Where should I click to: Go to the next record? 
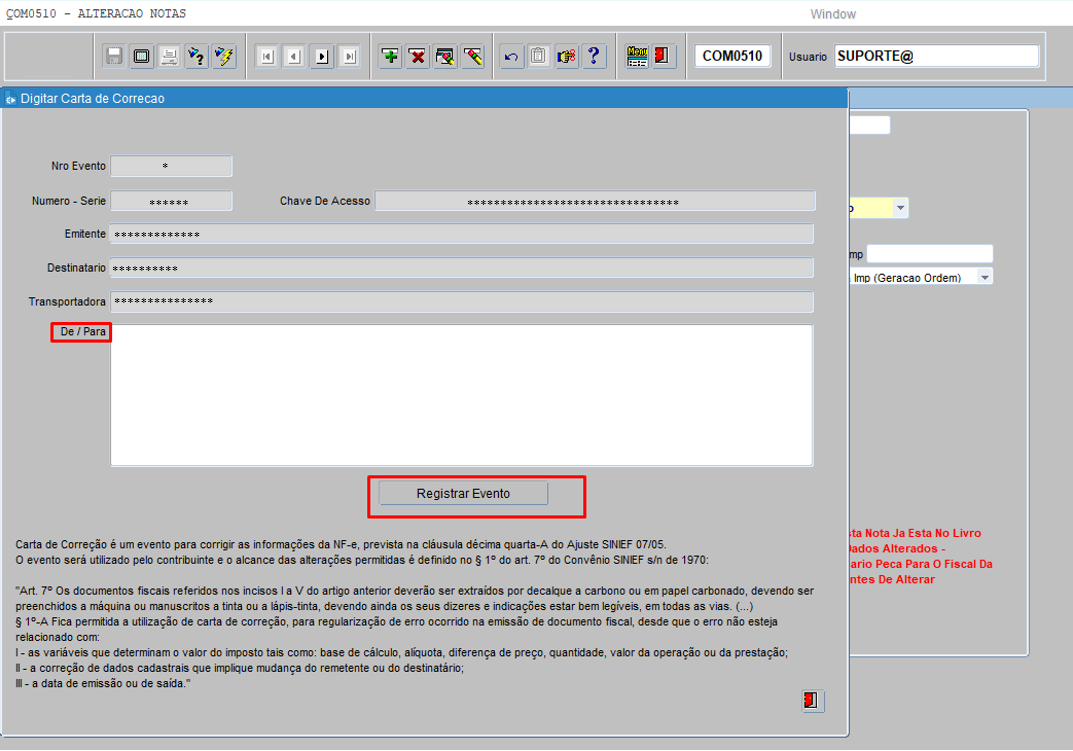point(321,56)
